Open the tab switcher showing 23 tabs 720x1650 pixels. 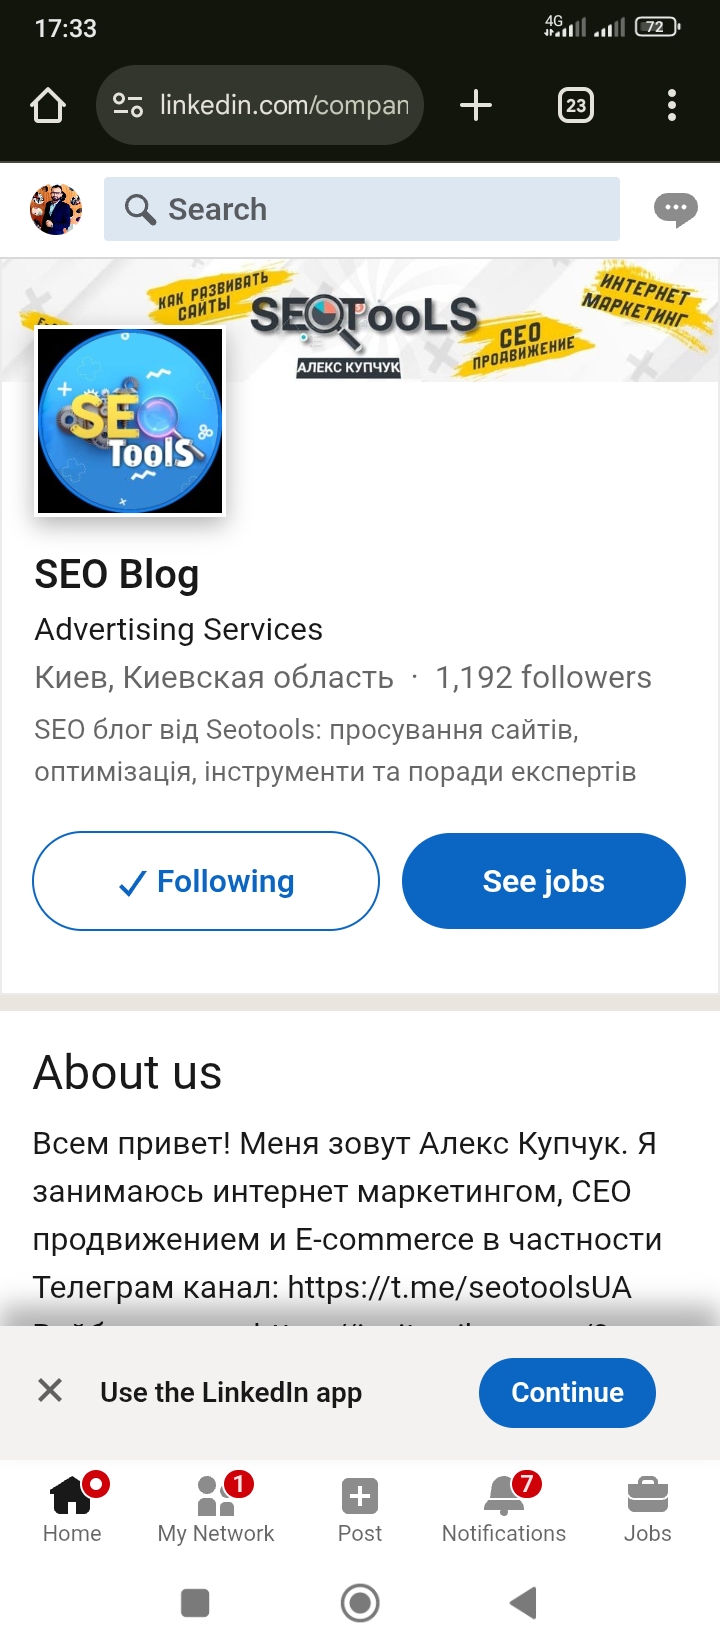point(575,104)
